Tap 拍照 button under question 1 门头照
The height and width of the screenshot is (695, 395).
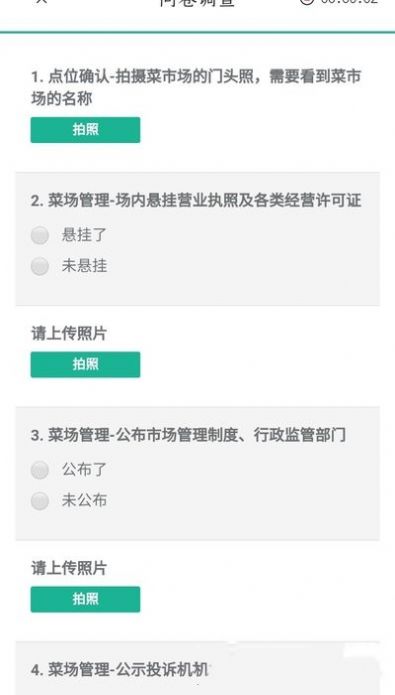pyautogui.click(x=85, y=130)
